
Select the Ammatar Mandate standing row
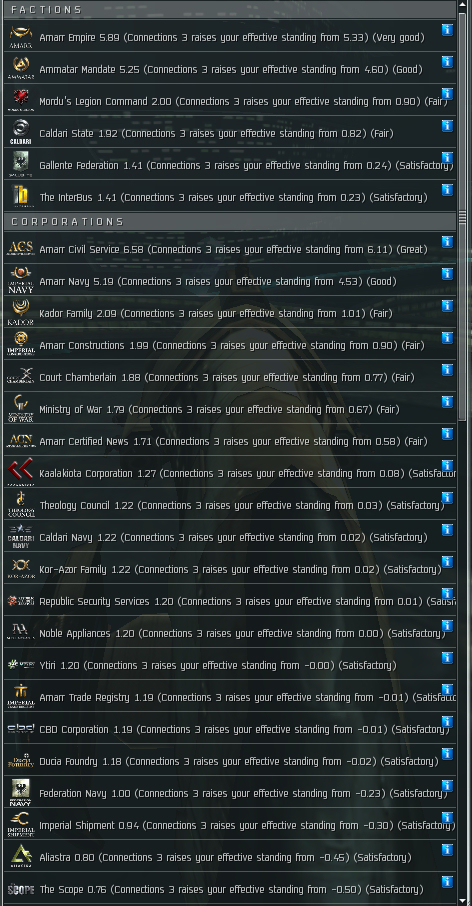pos(230,68)
